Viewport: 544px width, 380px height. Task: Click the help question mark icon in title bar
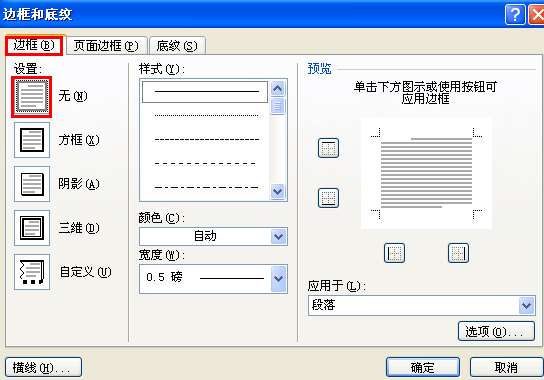click(515, 15)
